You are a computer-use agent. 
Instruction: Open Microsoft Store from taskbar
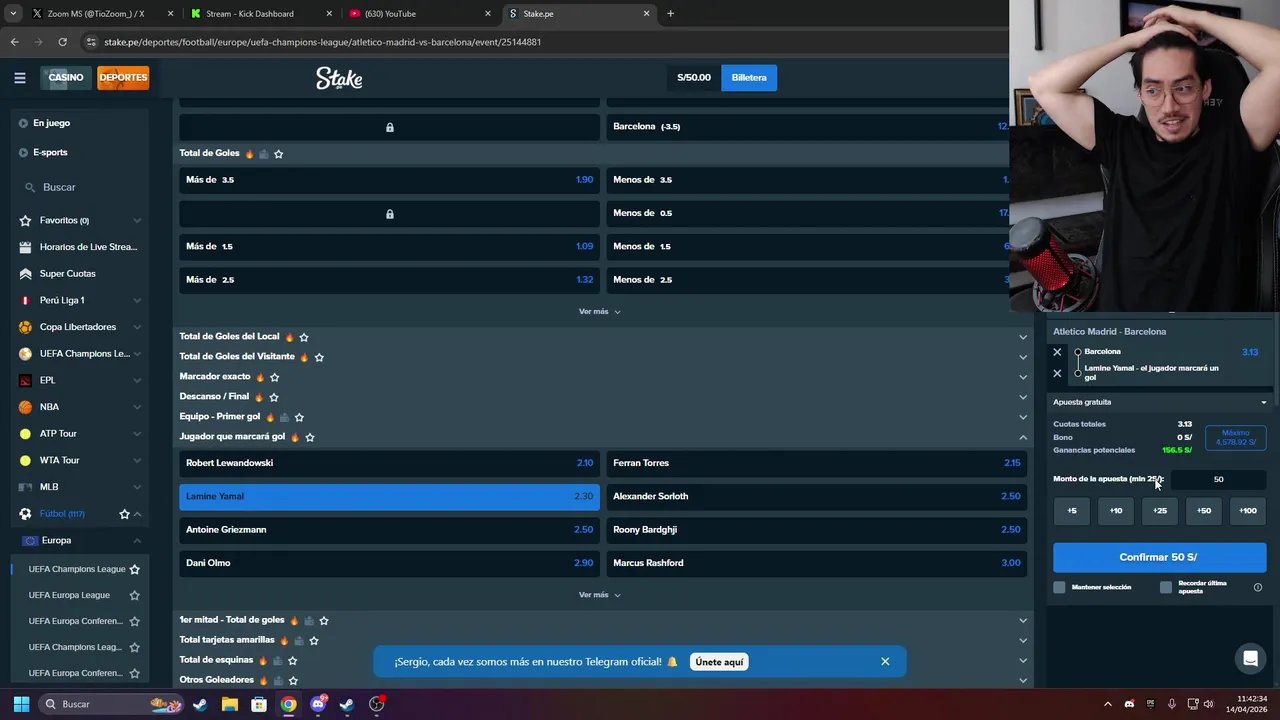tap(259, 704)
